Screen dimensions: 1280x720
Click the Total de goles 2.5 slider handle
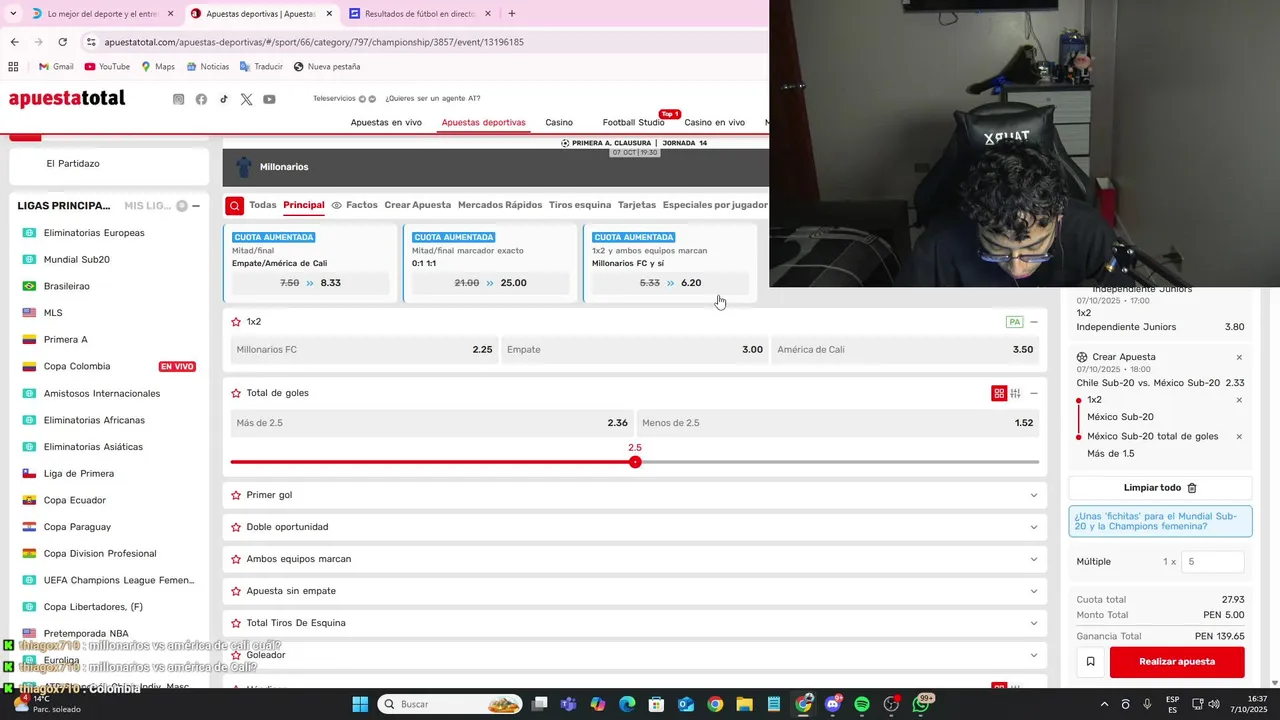635,462
